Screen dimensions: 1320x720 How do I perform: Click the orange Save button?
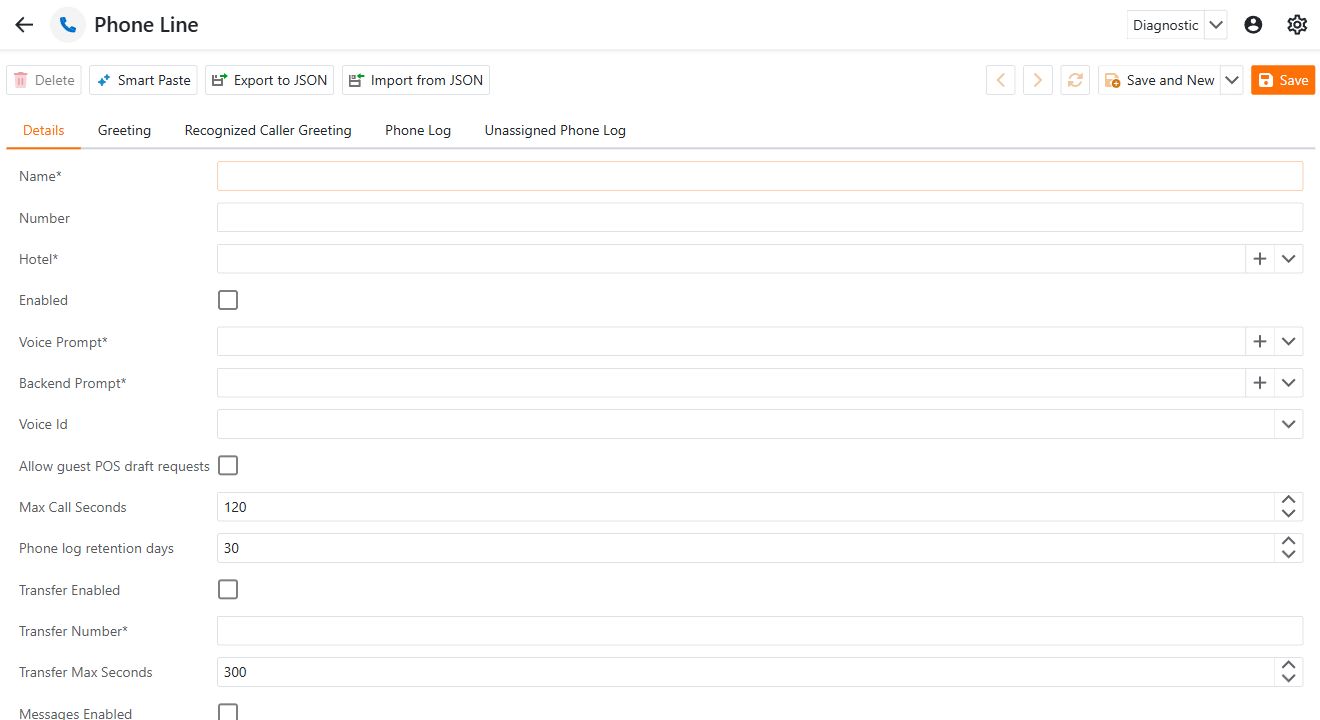[1283, 80]
